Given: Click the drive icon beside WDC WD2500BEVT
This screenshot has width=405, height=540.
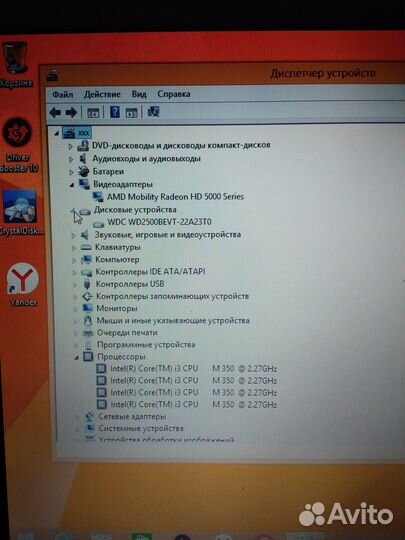Looking at the screenshot, I should click(98, 225).
